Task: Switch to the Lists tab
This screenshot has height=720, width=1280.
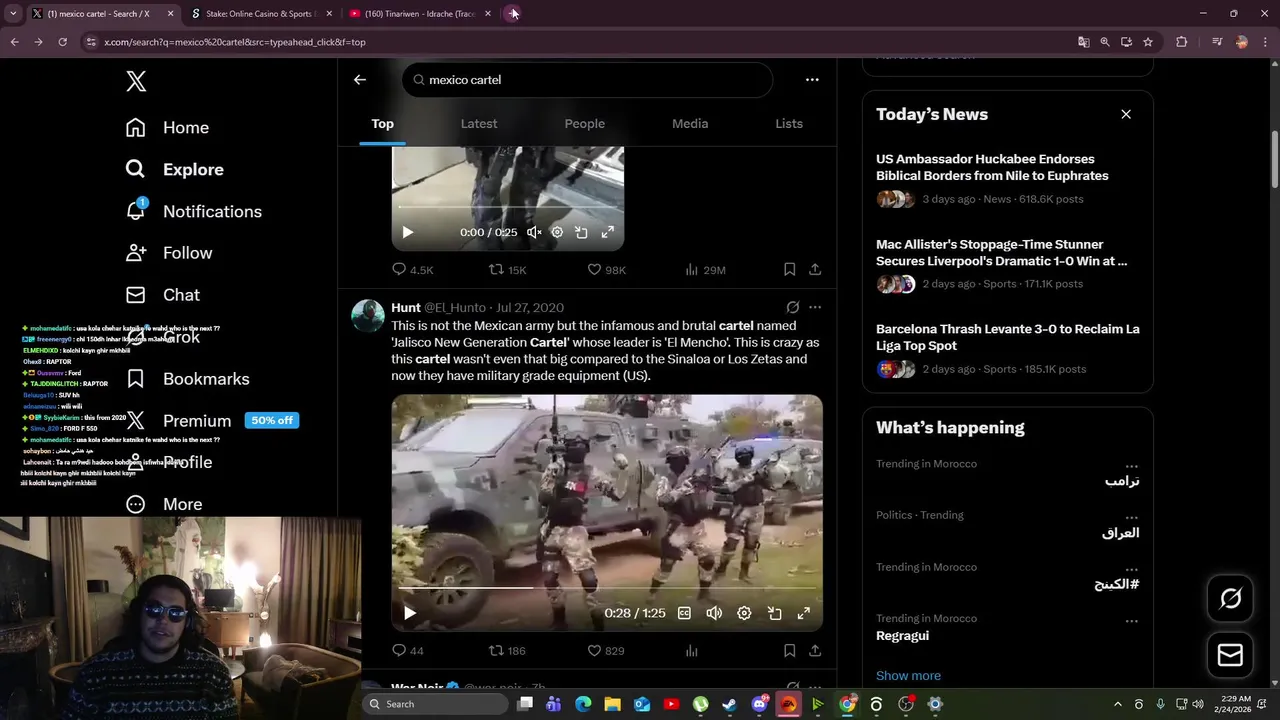Action: (x=789, y=124)
